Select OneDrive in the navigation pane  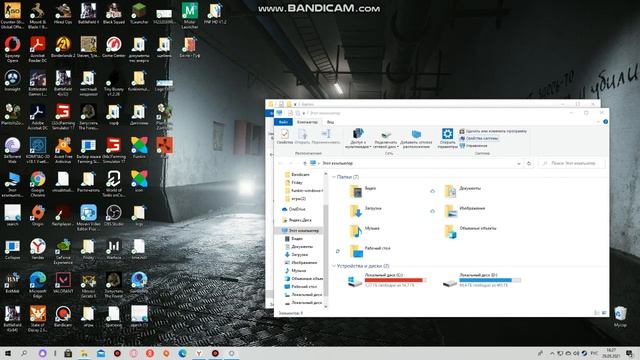tap(294, 209)
